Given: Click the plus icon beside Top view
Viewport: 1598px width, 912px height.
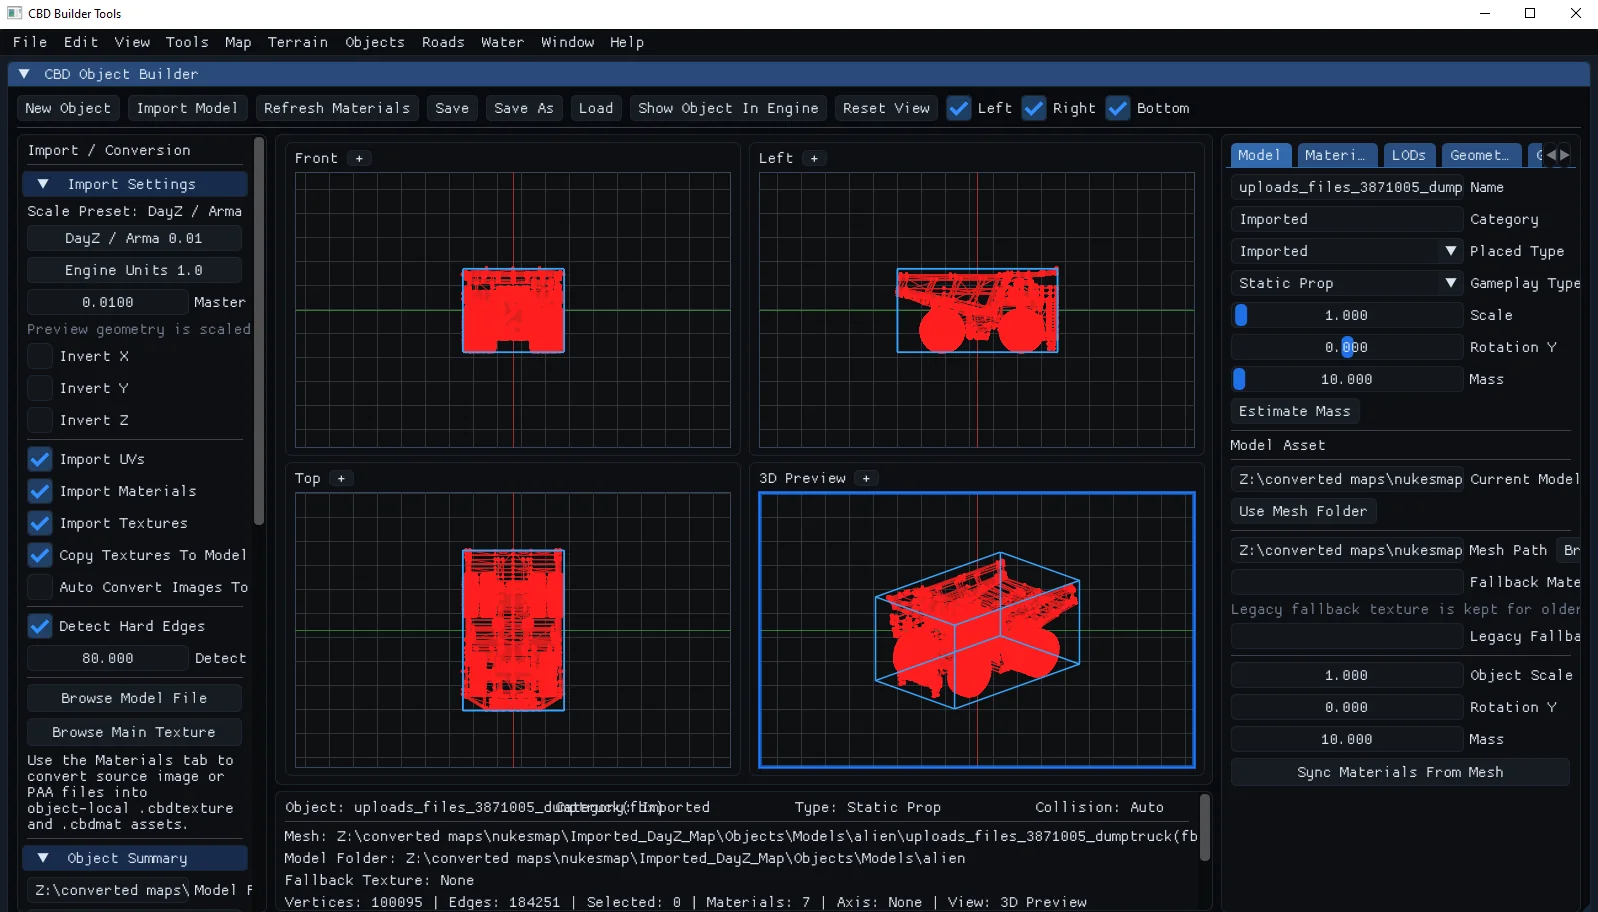Looking at the screenshot, I should [341, 478].
